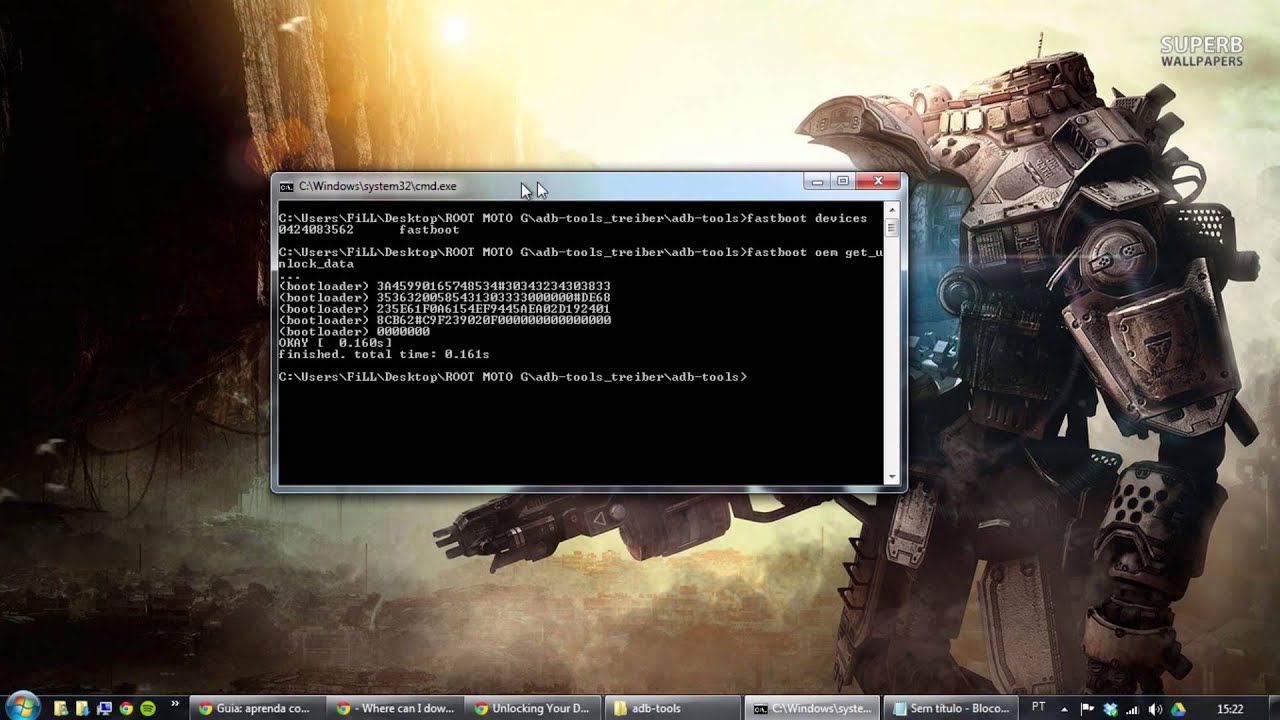Screen dimensions: 1280x720
Task: Click the Dropbox tray icon
Action: point(1110,708)
